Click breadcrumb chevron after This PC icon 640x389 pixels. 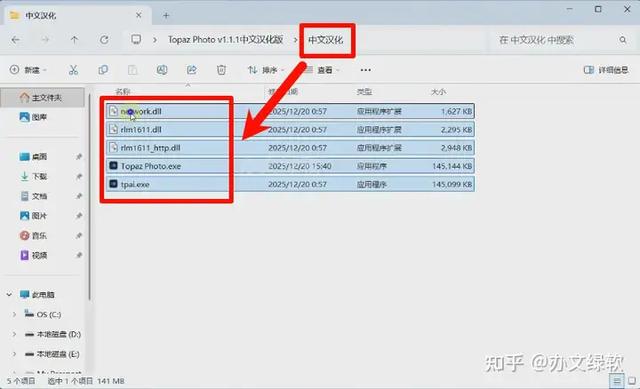click(155, 40)
